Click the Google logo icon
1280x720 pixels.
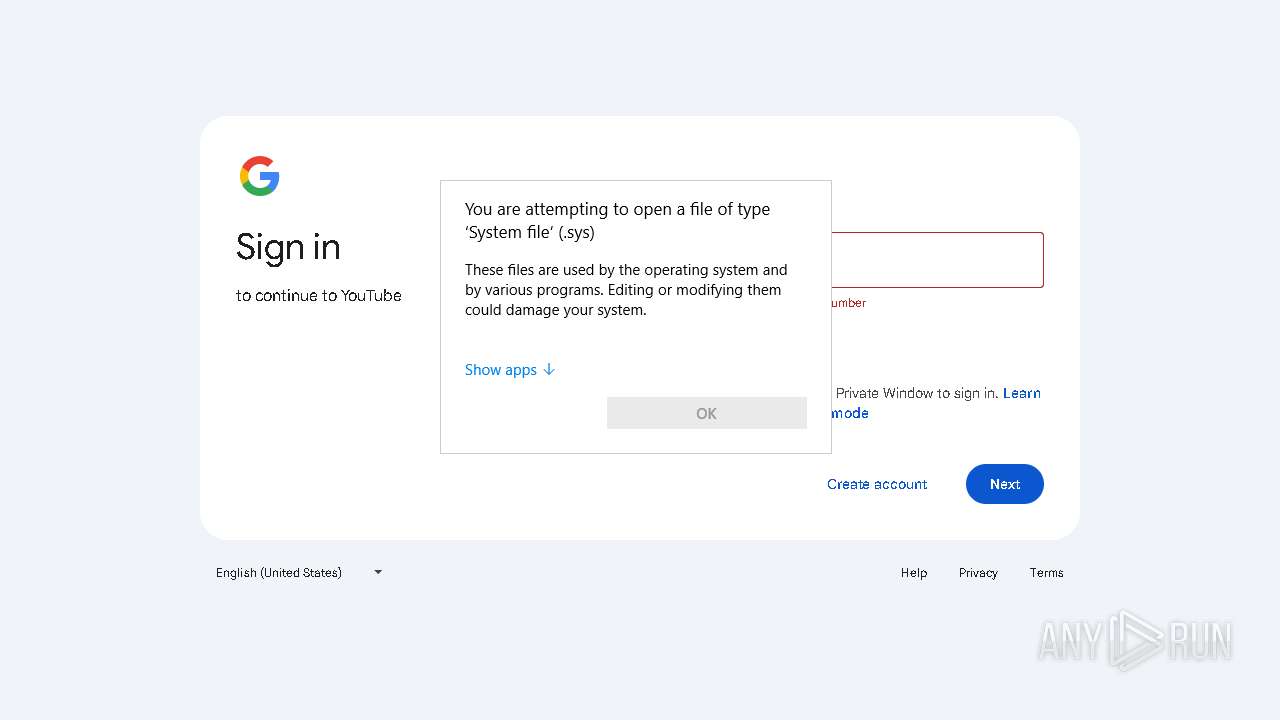coord(260,176)
